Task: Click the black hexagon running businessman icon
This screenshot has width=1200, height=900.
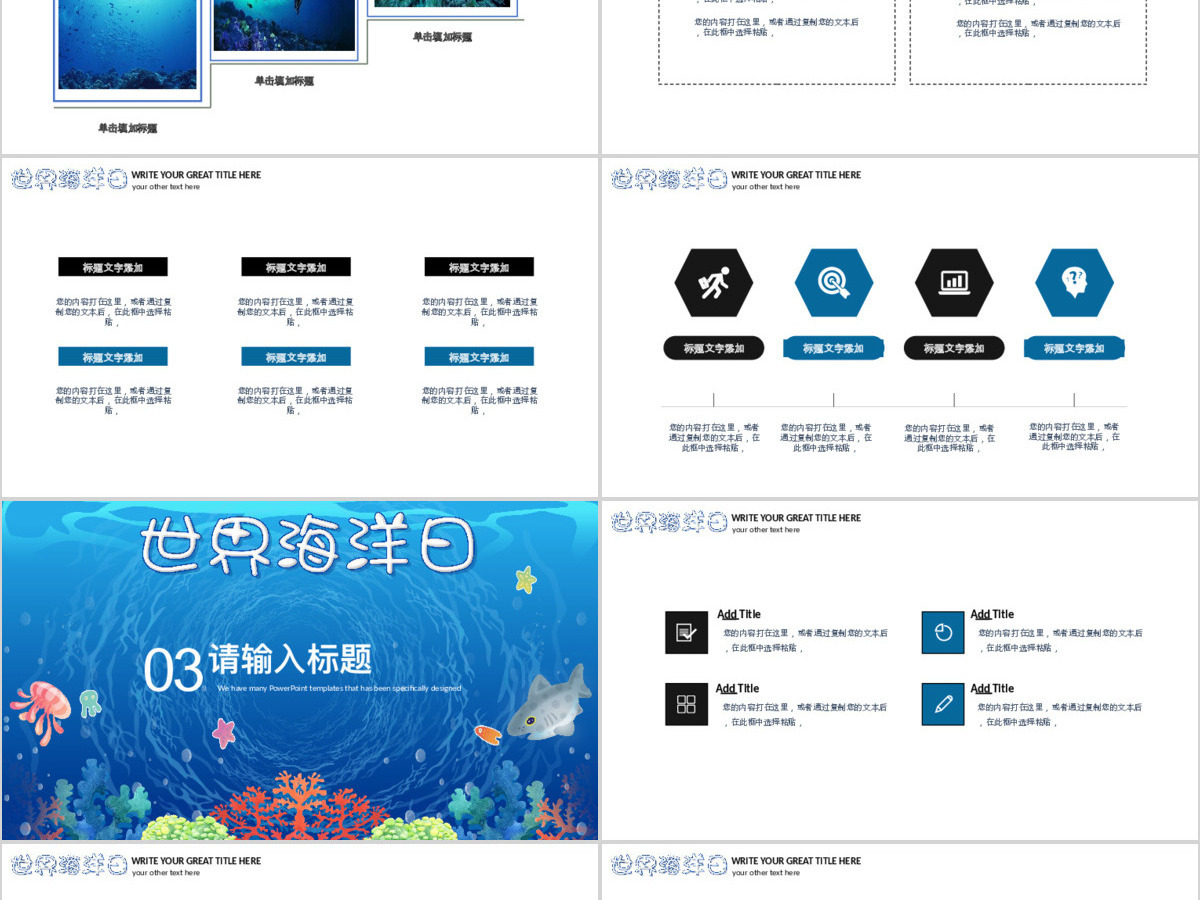Action: (714, 283)
